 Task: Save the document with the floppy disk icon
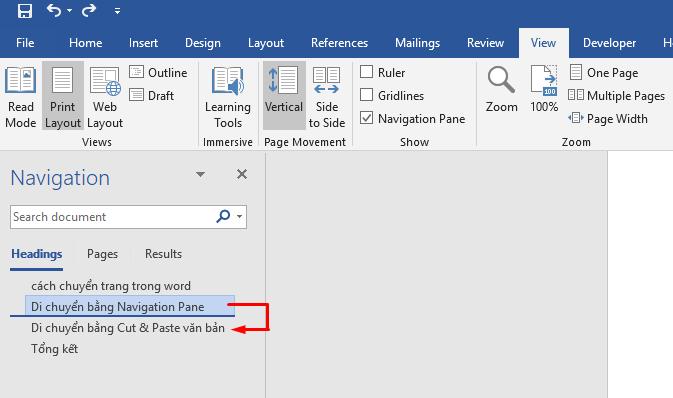24,11
